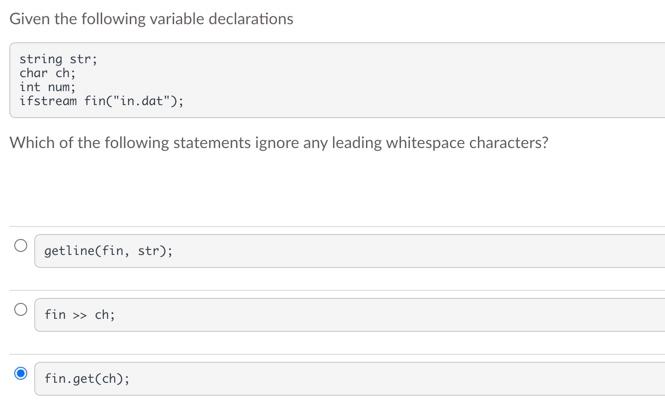Click the ifstream fin("in.dat") code line
665x415 pixels.
tap(101, 101)
